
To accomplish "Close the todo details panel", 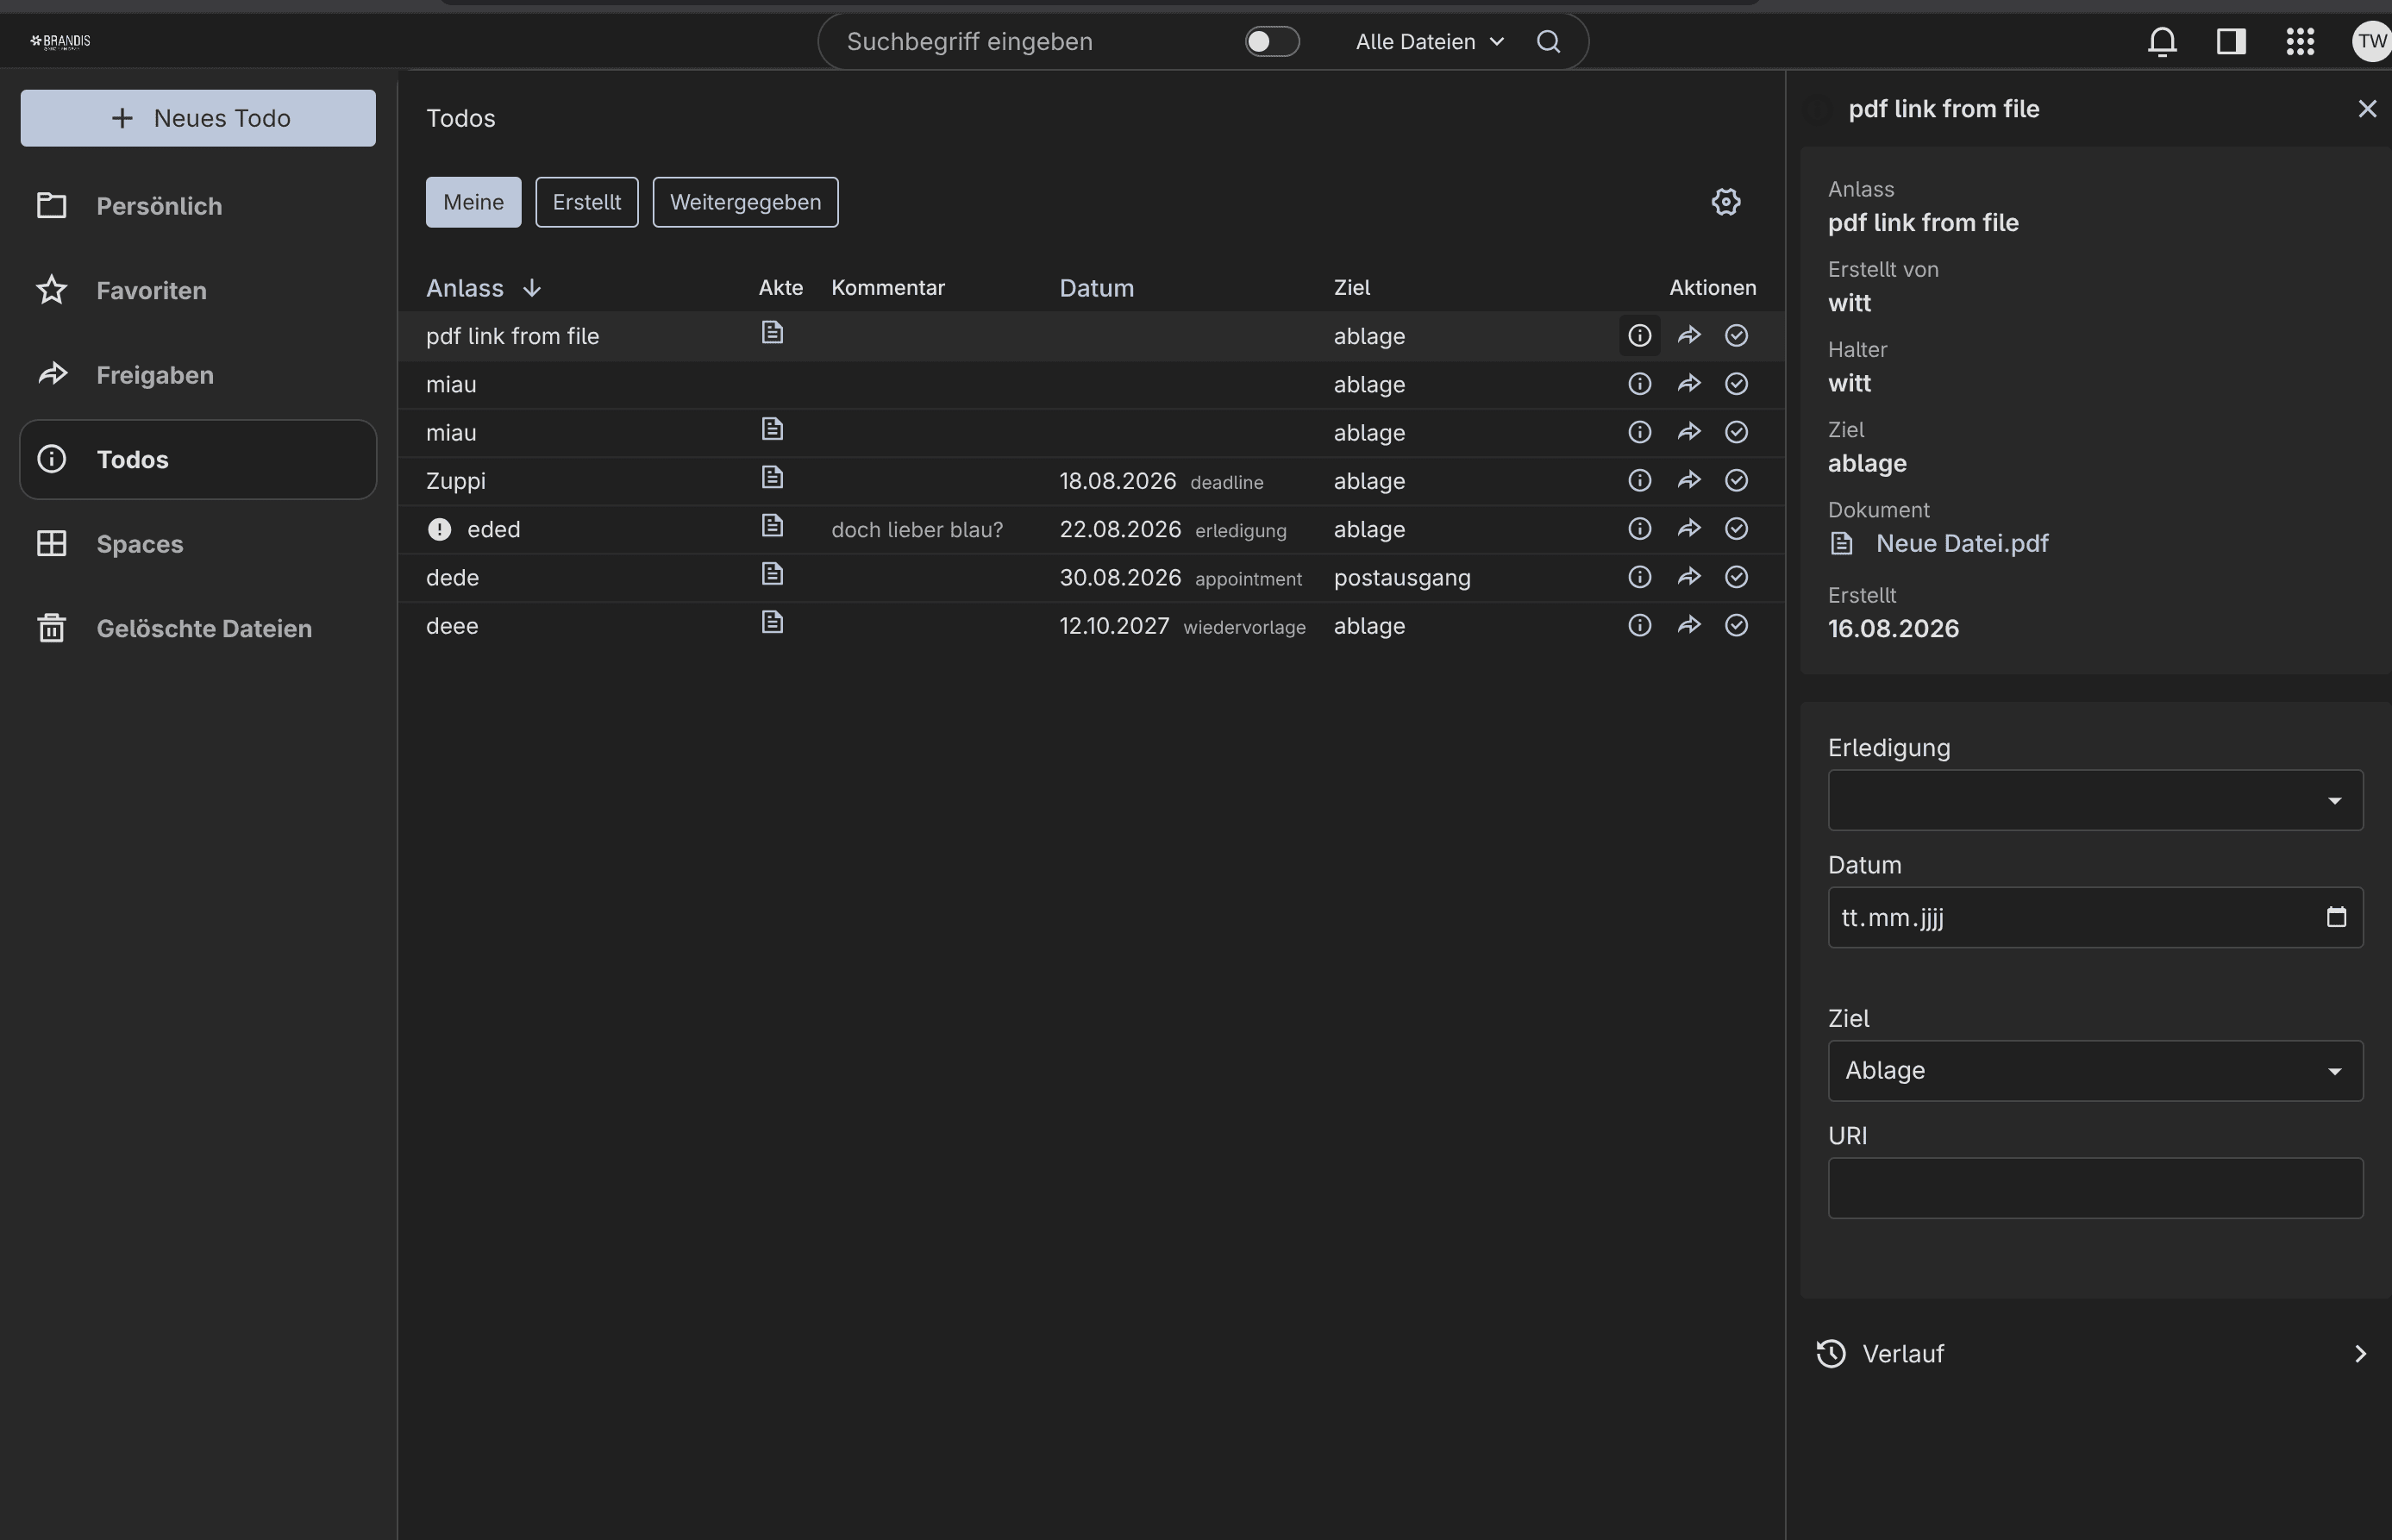I will click(2367, 109).
